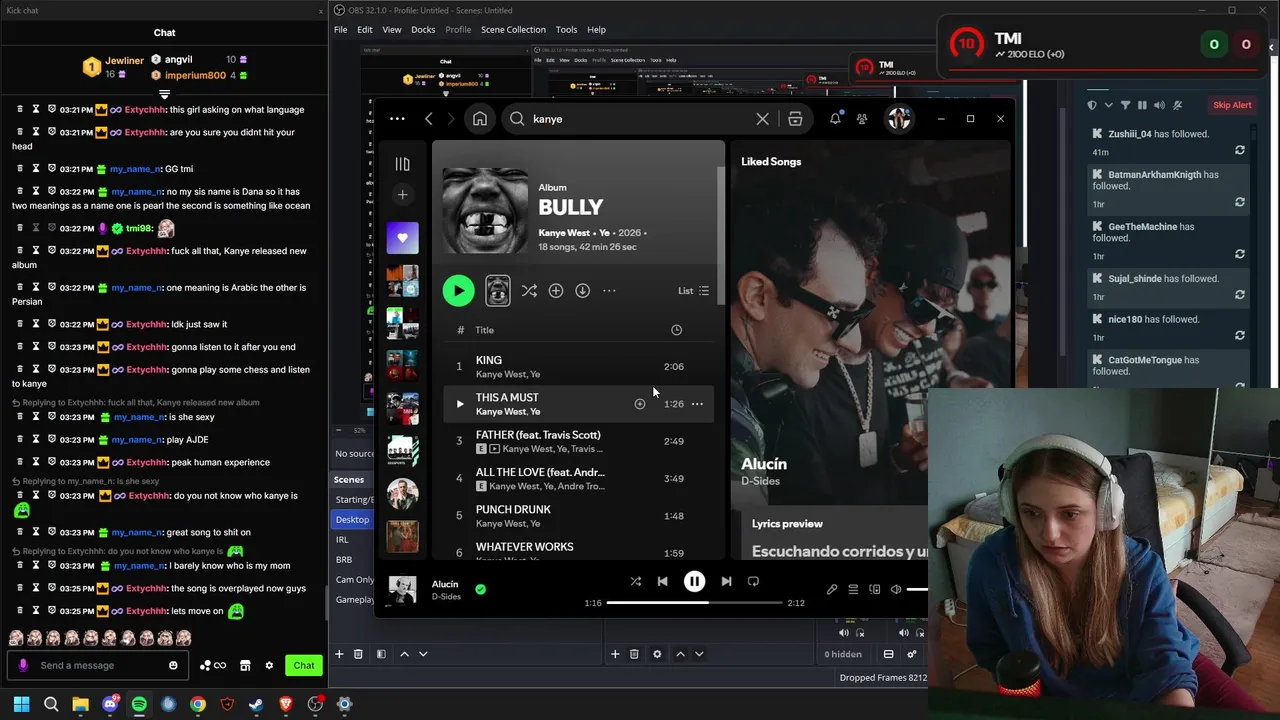Viewport: 1280px width, 720px height.
Task: Open the lyrics microphone icon
Action: click(831, 590)
